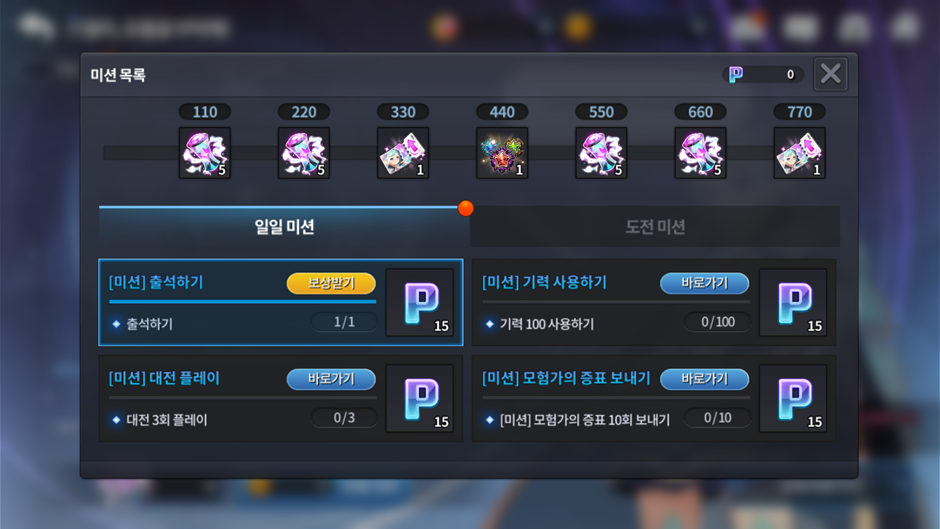Click the P point icon in 기력 사용하기 mission
The height and width of the screenshot is (529, 940).
793,302
